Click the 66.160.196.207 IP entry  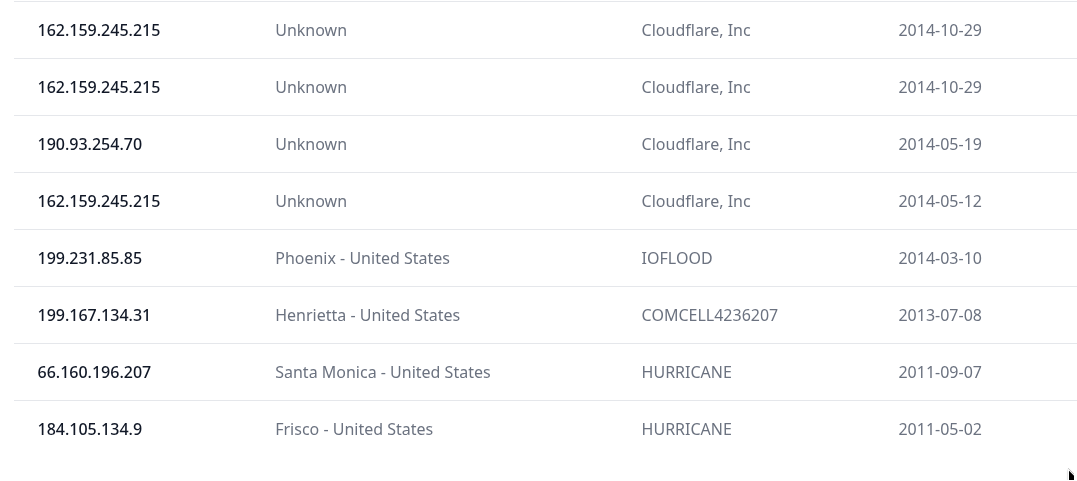pos(94,372)
